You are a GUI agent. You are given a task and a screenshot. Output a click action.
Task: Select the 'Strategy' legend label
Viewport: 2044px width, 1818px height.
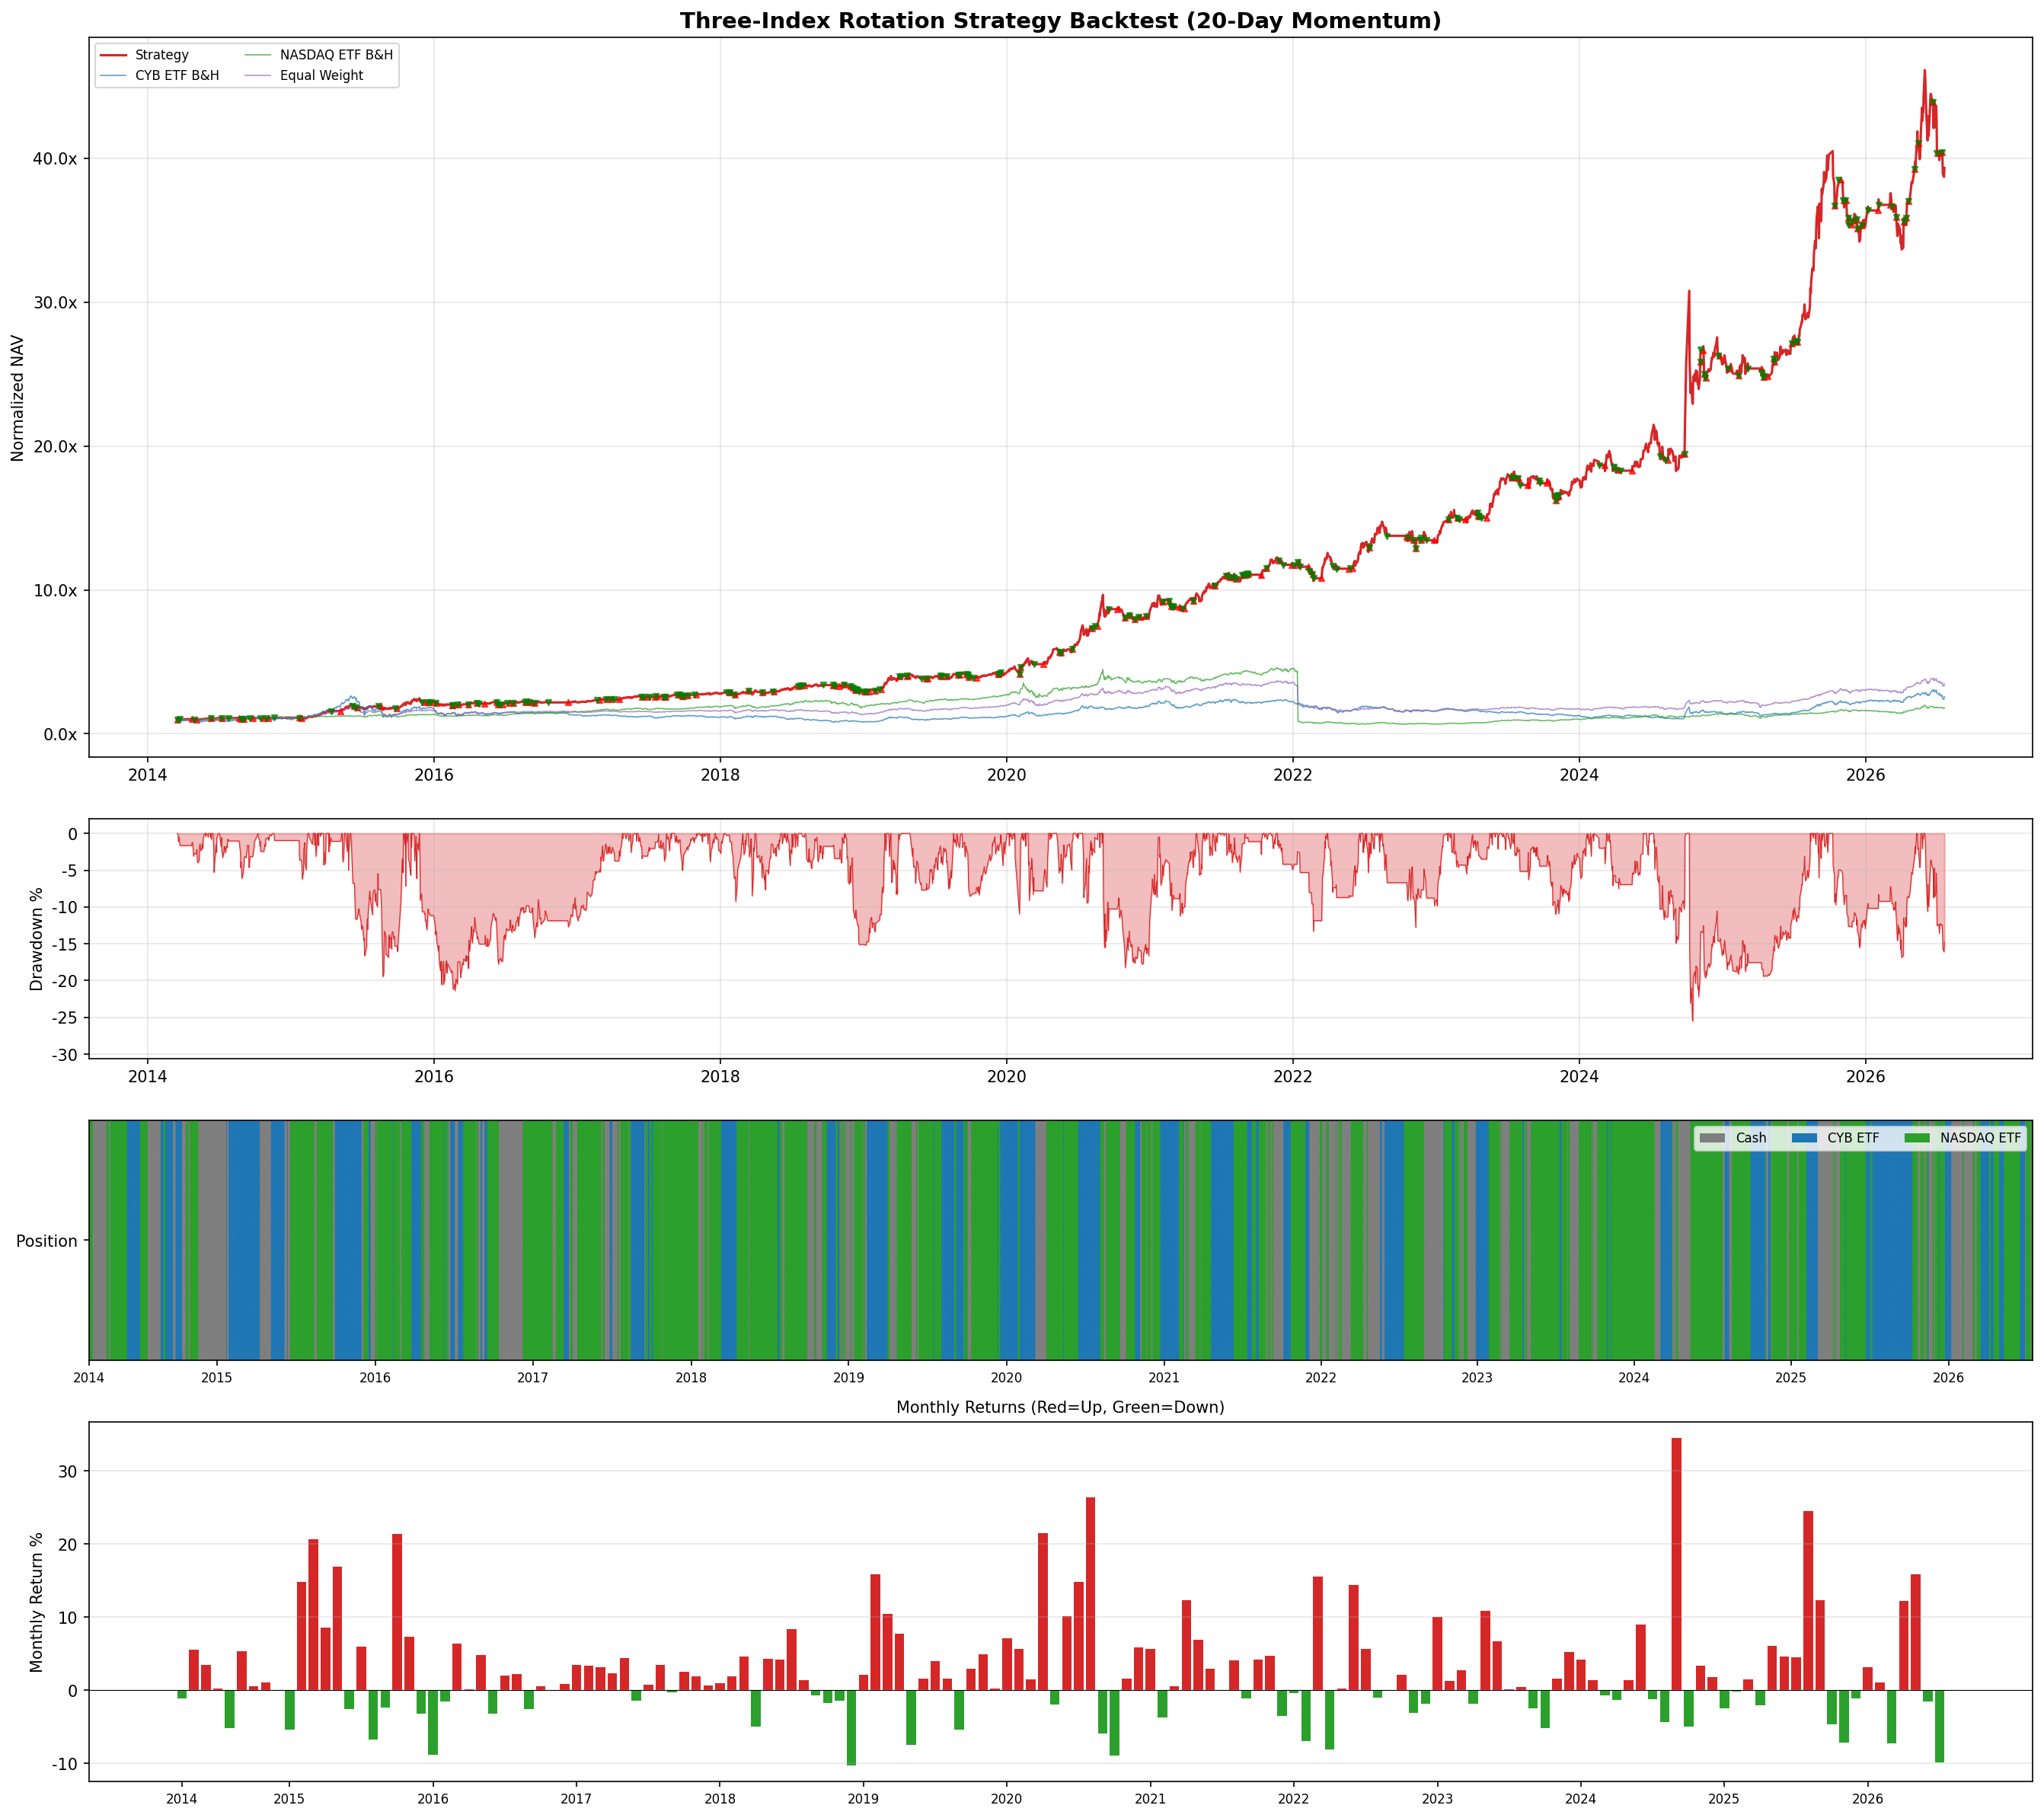(162, 55)
